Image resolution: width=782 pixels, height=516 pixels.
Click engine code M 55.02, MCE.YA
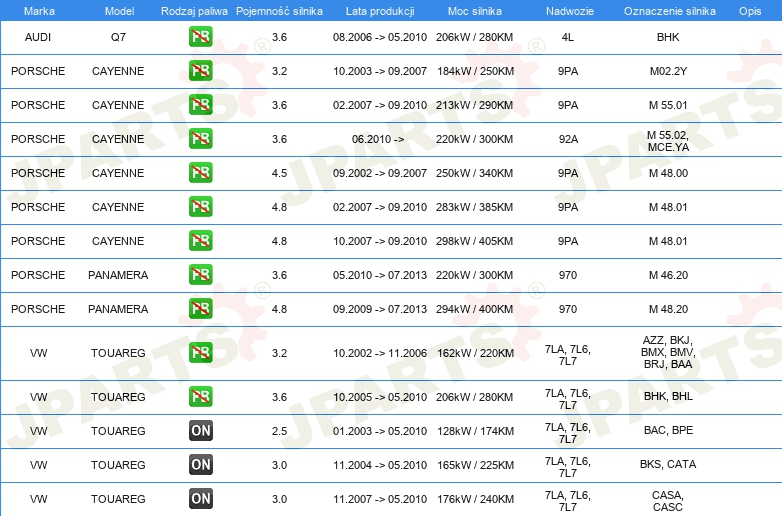point(668,141)
